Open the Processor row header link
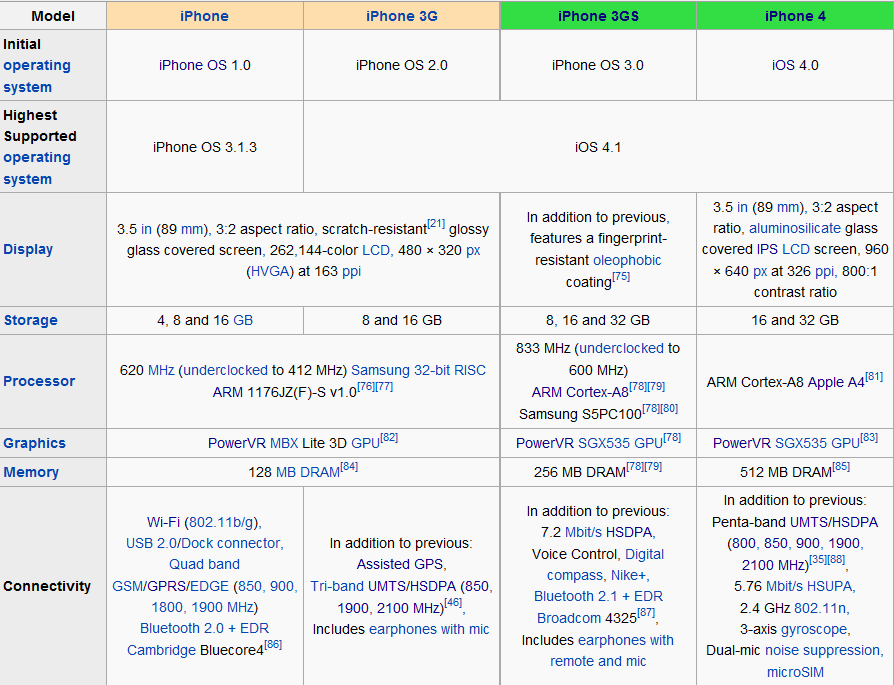 [x=39, y=381]
